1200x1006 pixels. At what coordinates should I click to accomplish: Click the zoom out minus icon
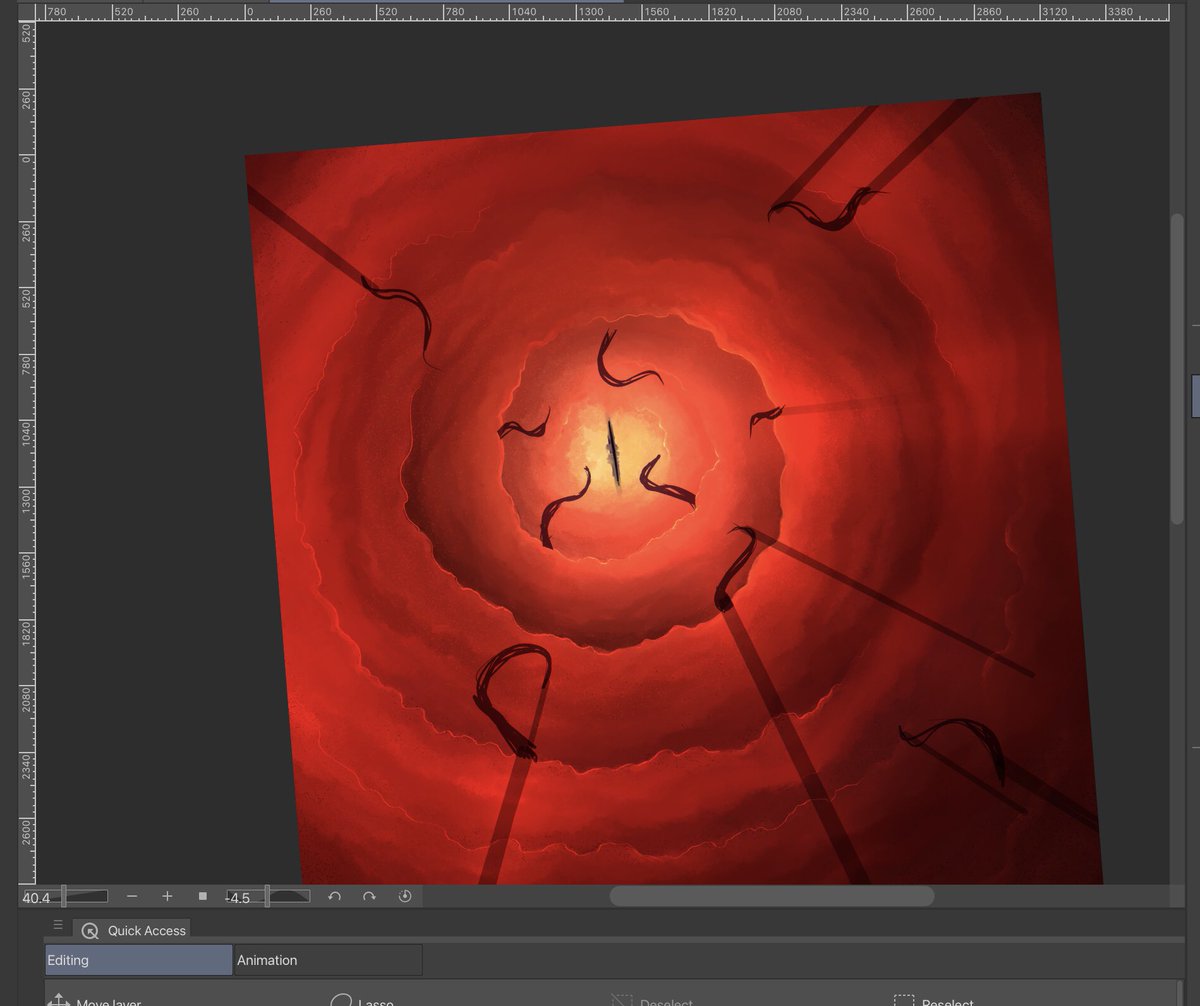132,897
